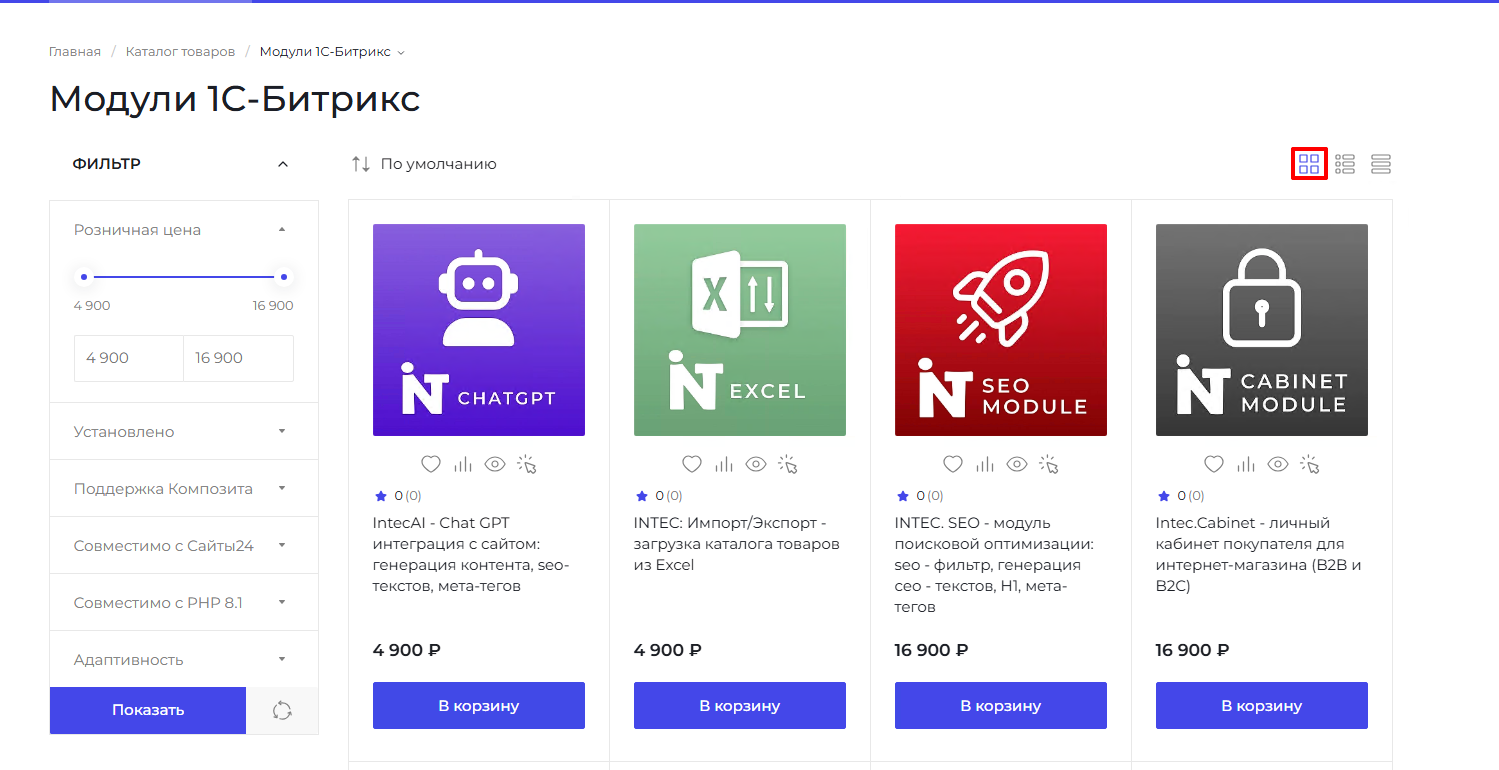Quick view the INTEC SEO module
The width and height of the screenshot is (1499, 770).
[x=1017, y=464]
